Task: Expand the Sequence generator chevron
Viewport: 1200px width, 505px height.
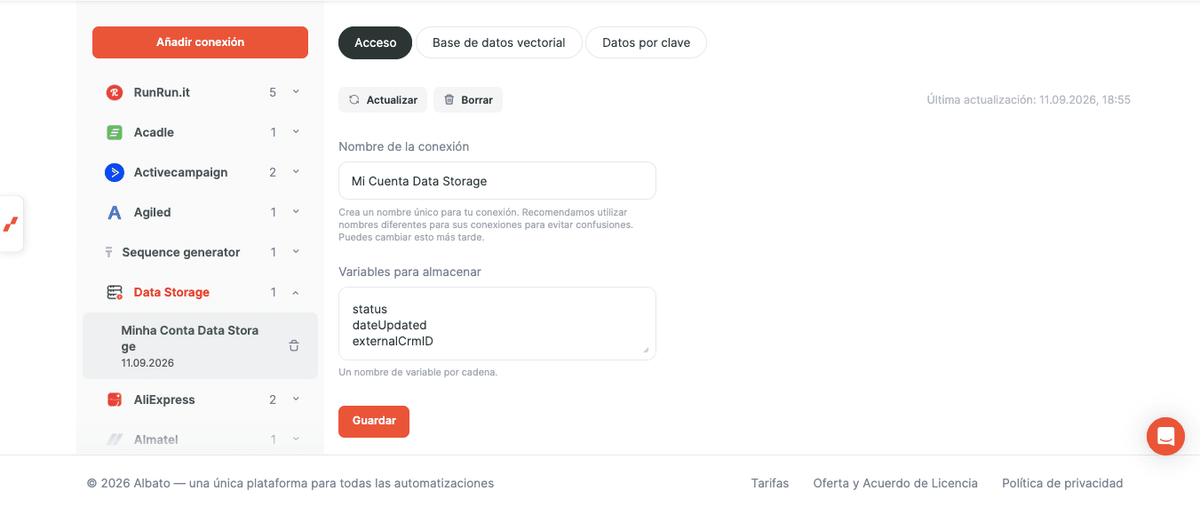Action: click(295, 252)
